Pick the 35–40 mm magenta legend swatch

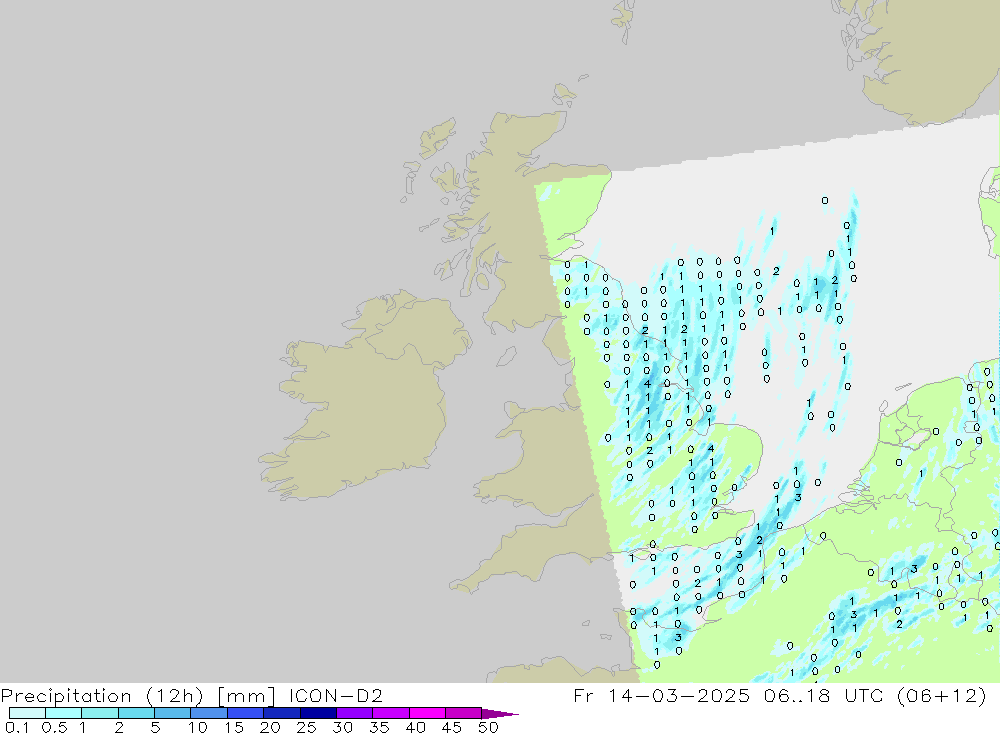[391, 713]
